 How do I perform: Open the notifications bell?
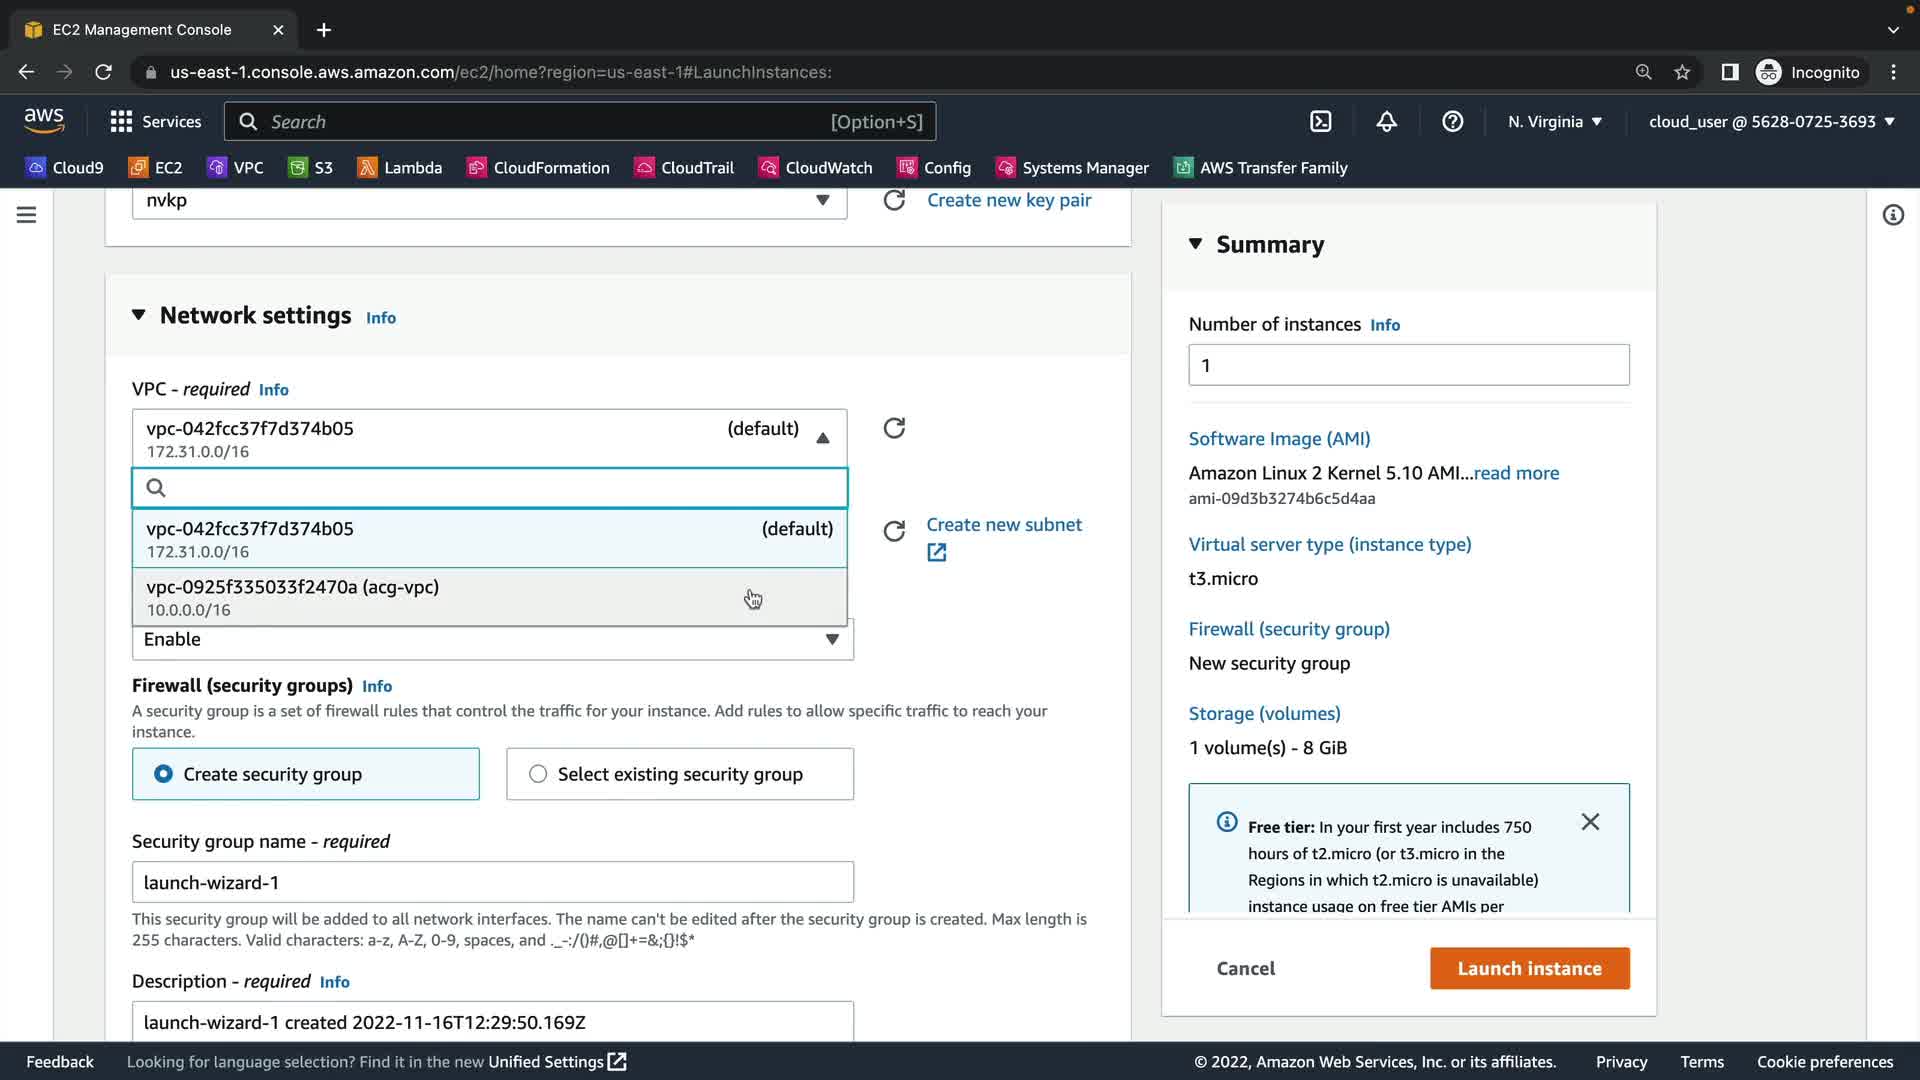pos(1386,121)
